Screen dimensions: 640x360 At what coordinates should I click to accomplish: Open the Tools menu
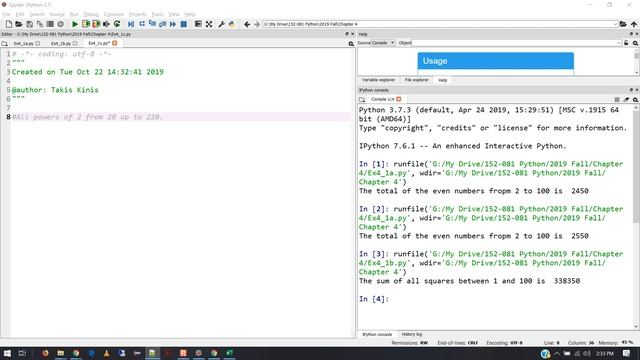157,14
